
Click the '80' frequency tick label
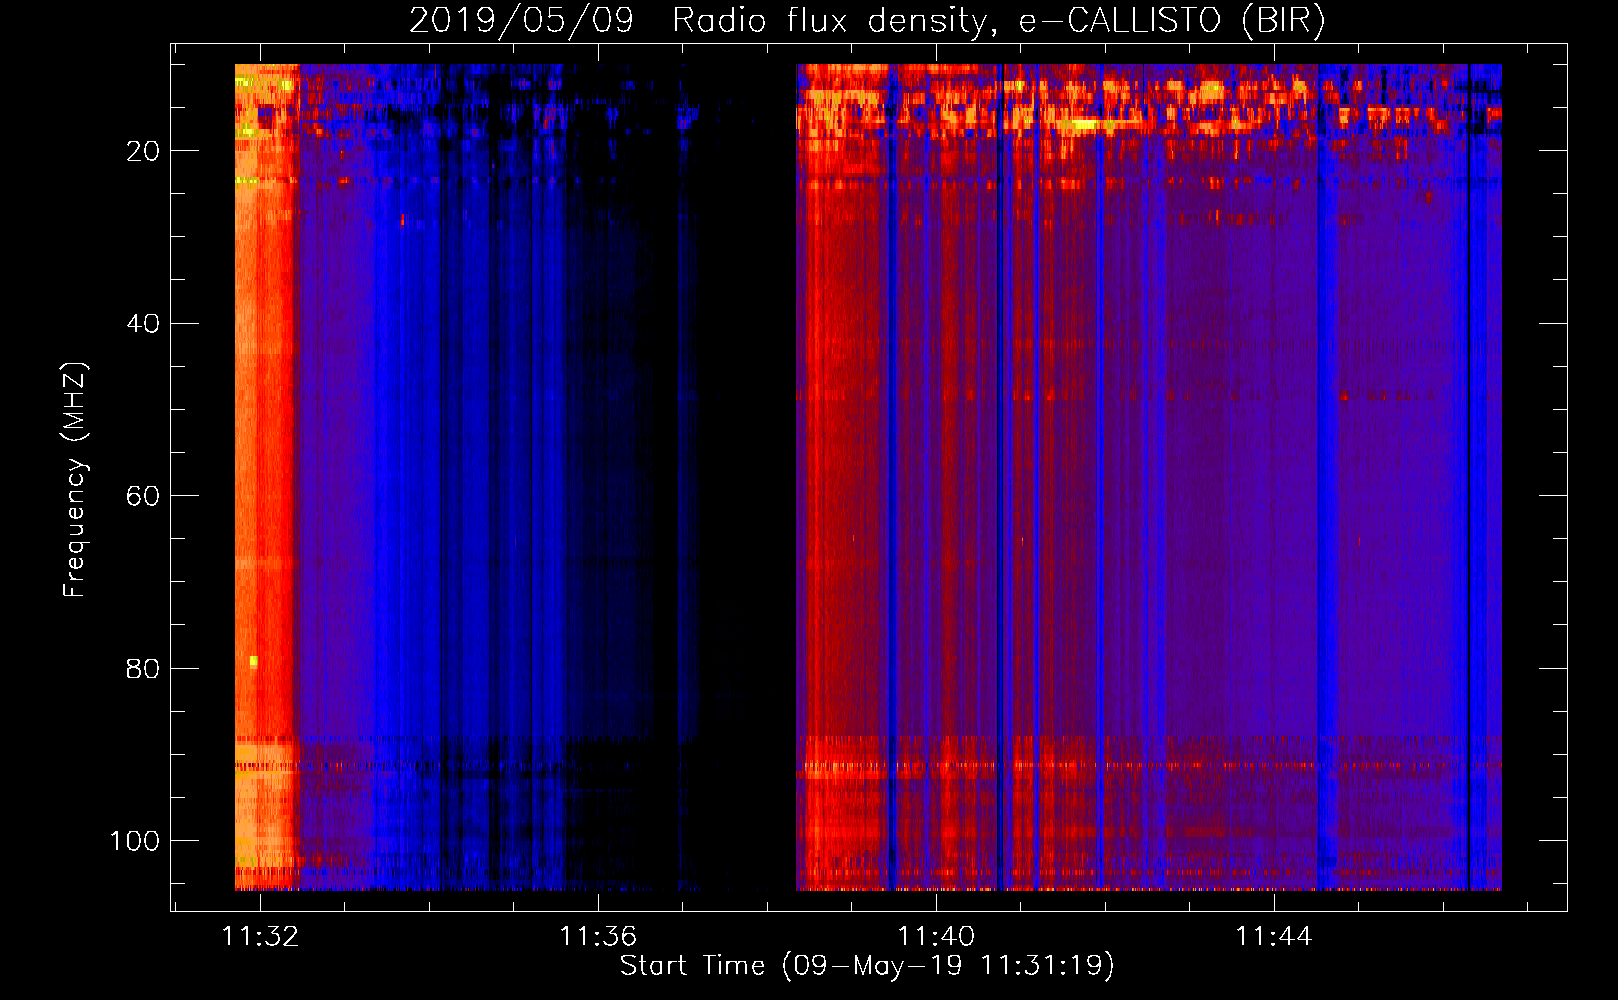(143, 669)
